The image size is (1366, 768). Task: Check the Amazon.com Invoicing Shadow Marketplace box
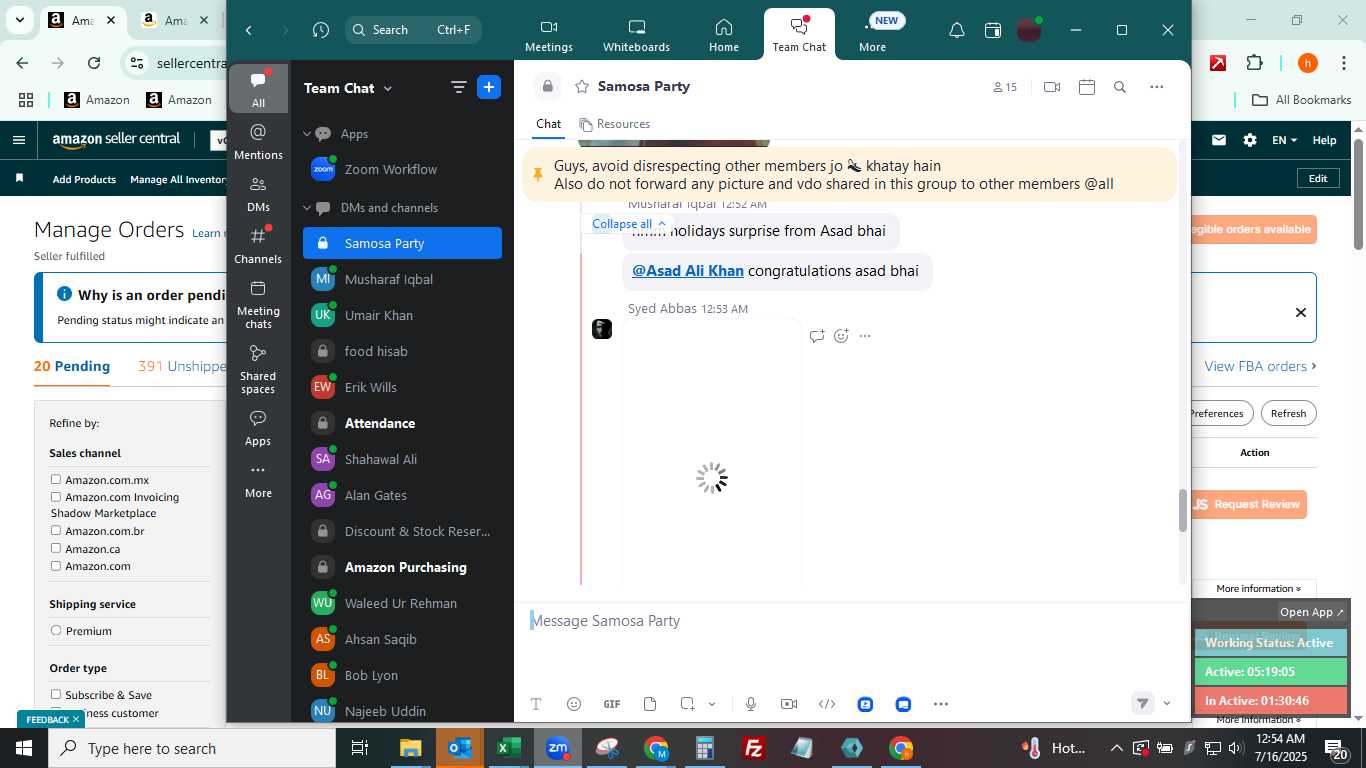point(56,497)
